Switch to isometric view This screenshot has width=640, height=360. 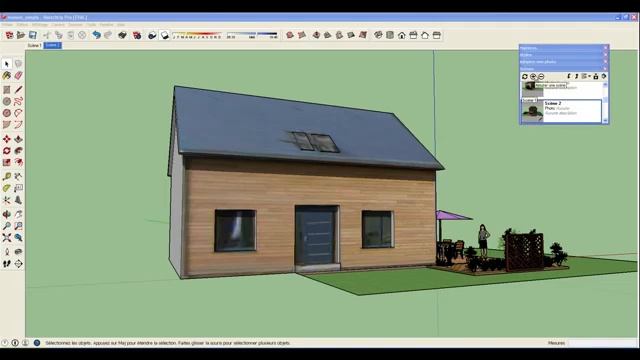pyautogui.click(x=378, y=35)
